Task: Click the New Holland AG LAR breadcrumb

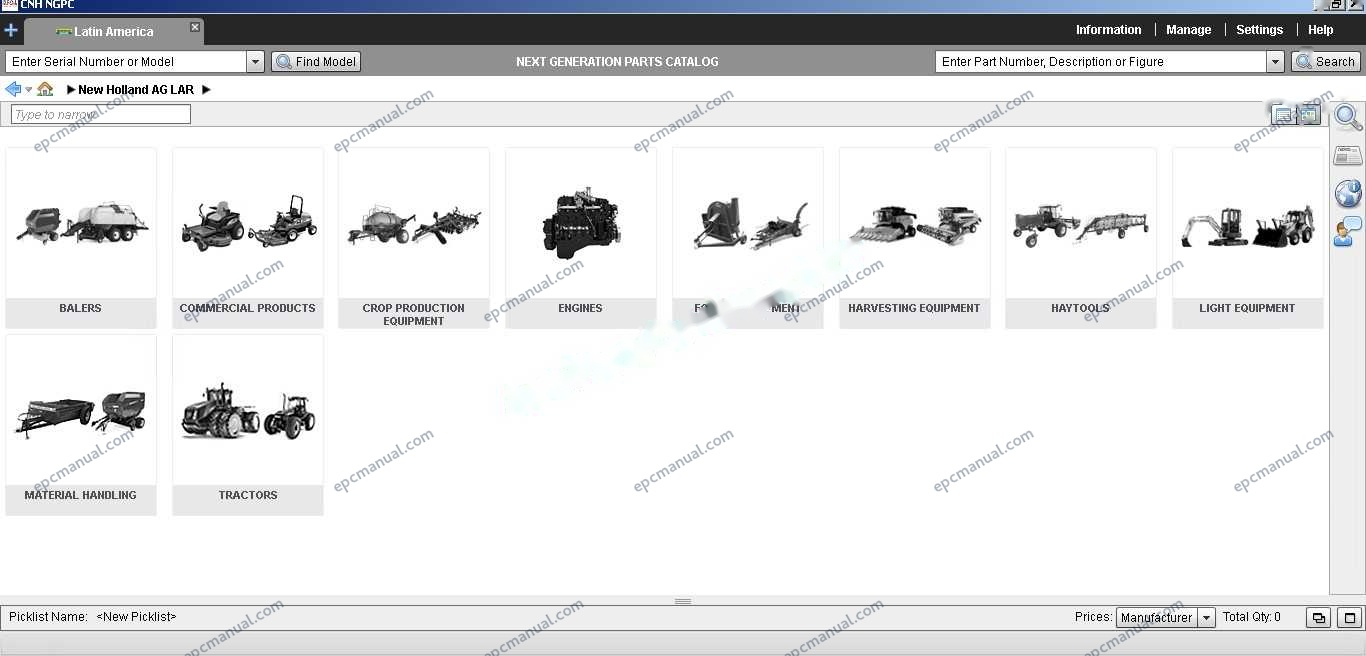Action: pyautogui.click(x=136, y=90)
